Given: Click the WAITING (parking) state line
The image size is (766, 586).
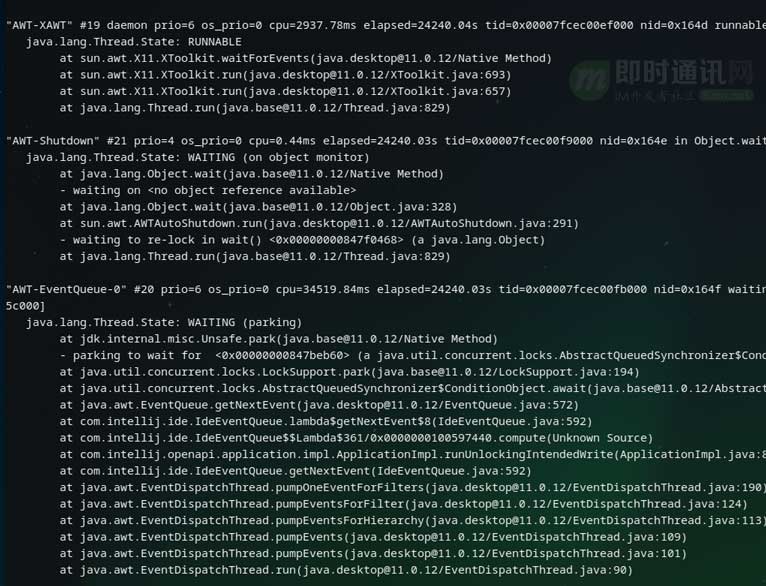Looking at the screenshot, I should [x=164, y=322].
